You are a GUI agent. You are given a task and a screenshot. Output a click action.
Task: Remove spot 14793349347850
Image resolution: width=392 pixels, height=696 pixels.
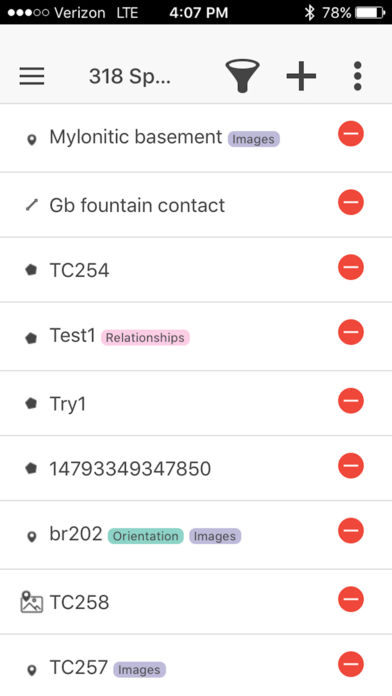click(x=351, y=466)
